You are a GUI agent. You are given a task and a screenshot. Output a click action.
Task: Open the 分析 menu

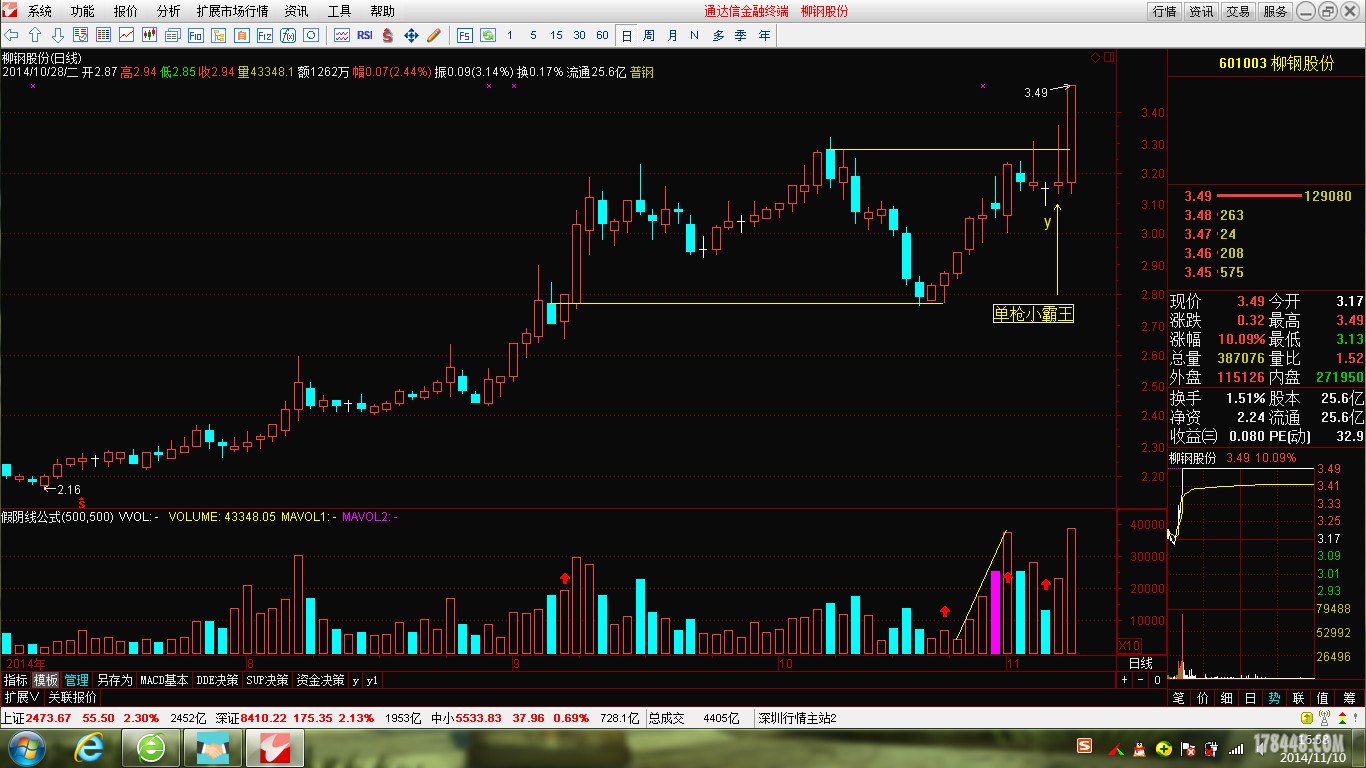pyautogui.click(x=169, y=11)
